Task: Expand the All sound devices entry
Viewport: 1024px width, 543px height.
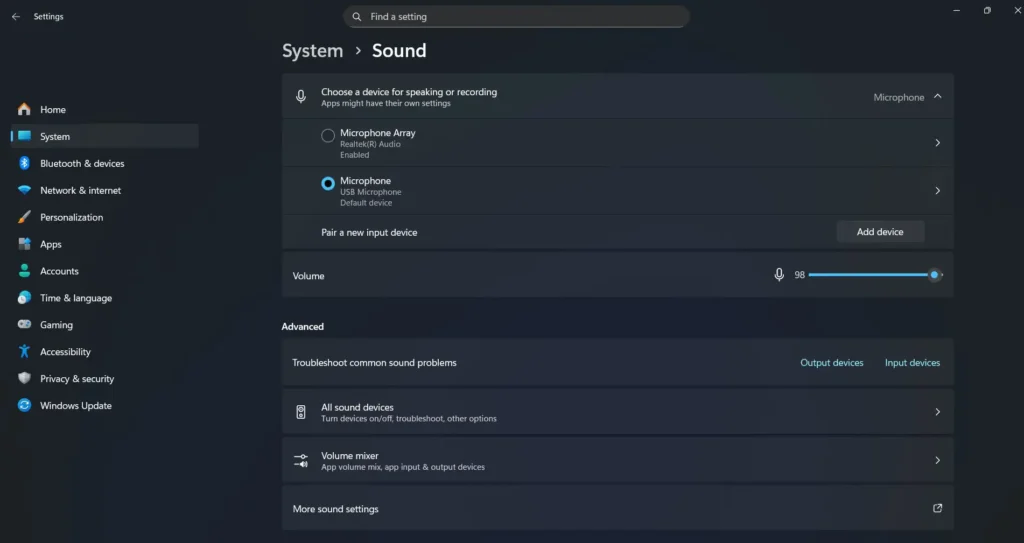Action: pyautogui.click(x=937, y=412)
